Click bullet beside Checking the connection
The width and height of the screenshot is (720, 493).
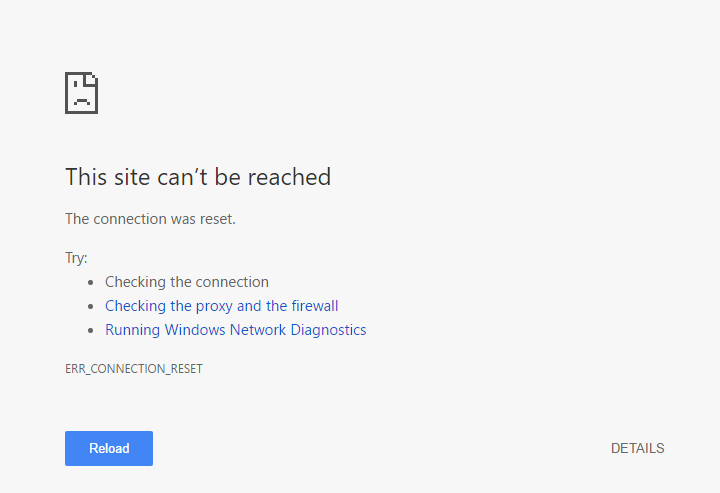90,282
